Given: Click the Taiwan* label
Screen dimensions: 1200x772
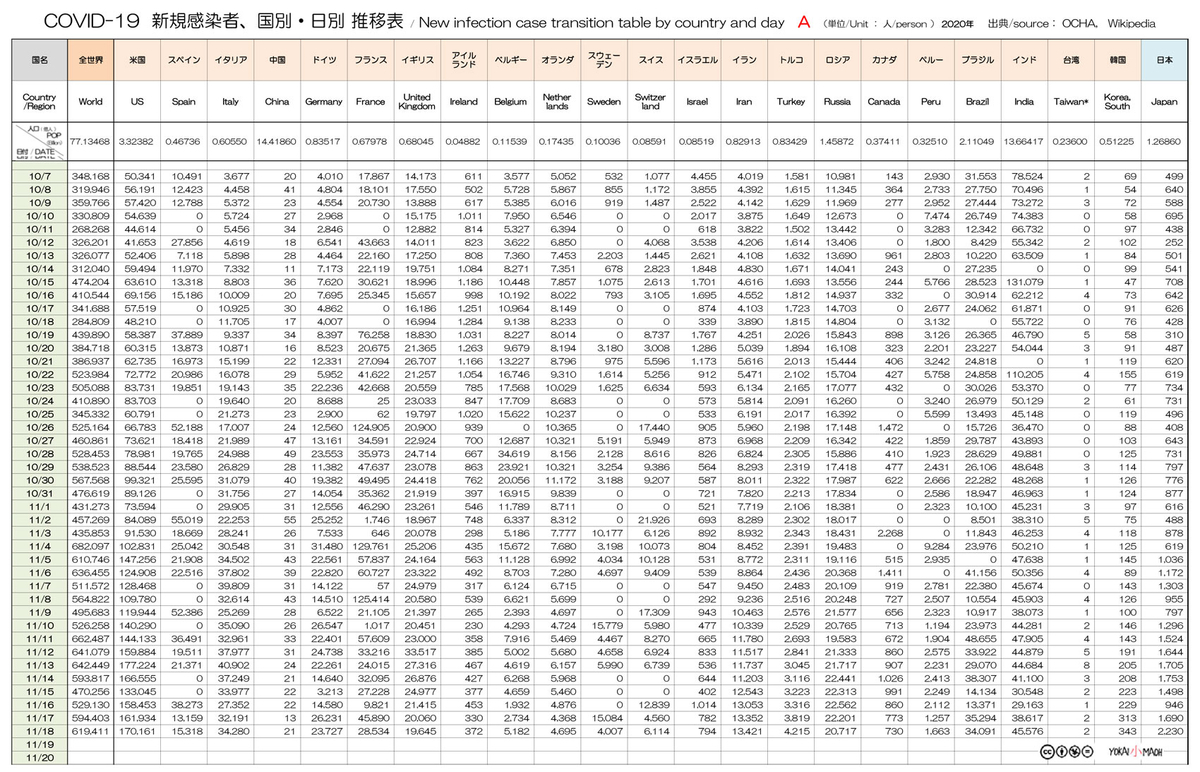Looking at the screenshot, I should coord(1070,102).
